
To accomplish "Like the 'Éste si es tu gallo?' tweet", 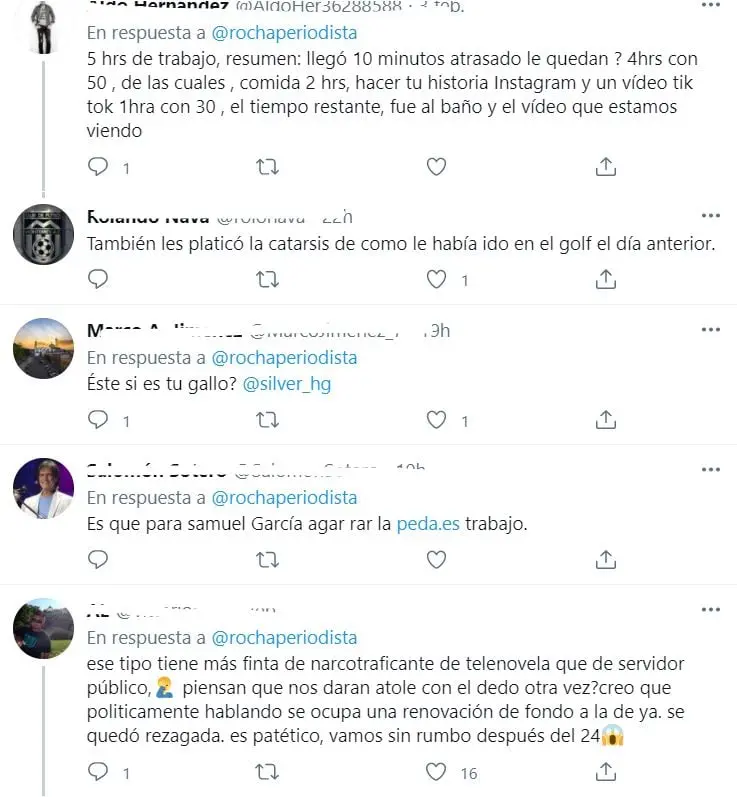I will [x=436, y=420].
